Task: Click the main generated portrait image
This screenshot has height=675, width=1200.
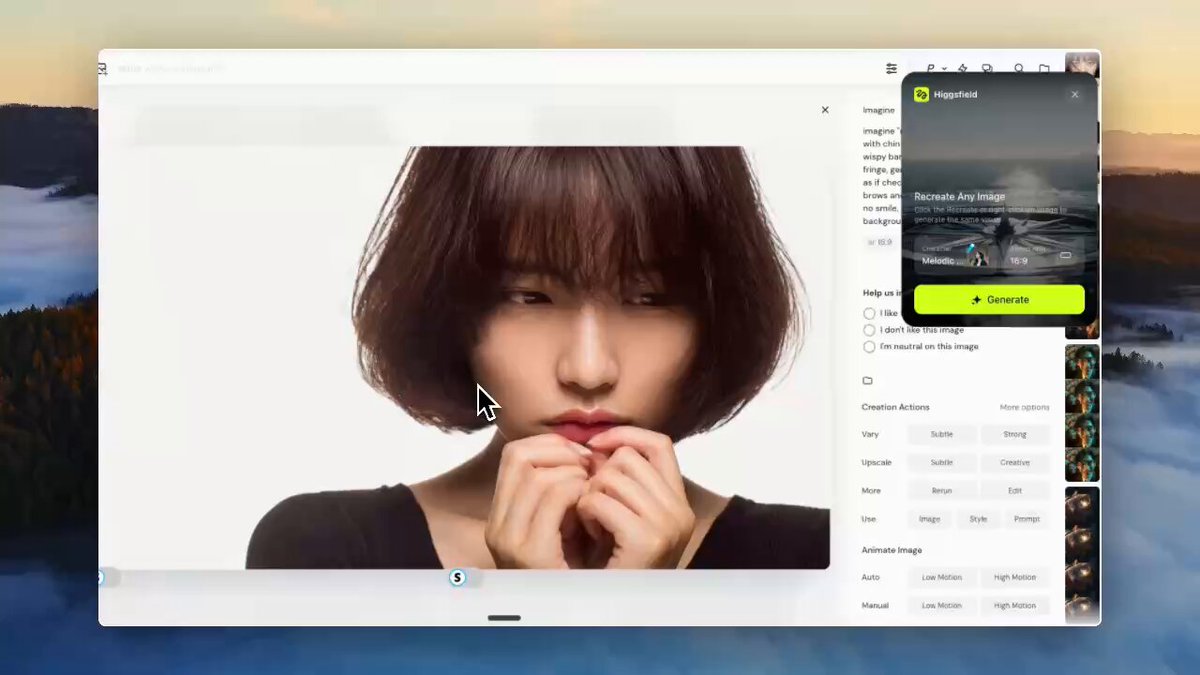Action: [x=538, y=357]
